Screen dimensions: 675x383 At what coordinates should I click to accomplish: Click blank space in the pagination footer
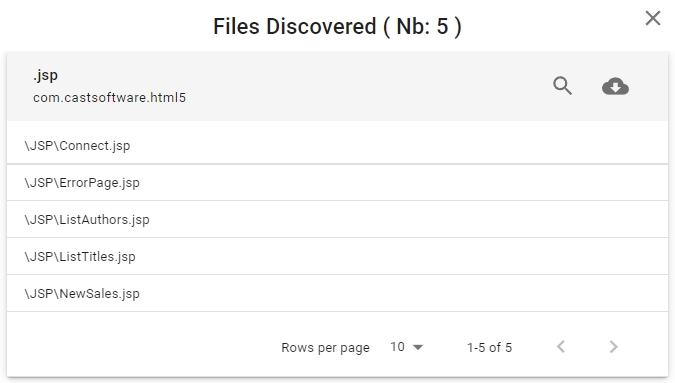point(142,347)
